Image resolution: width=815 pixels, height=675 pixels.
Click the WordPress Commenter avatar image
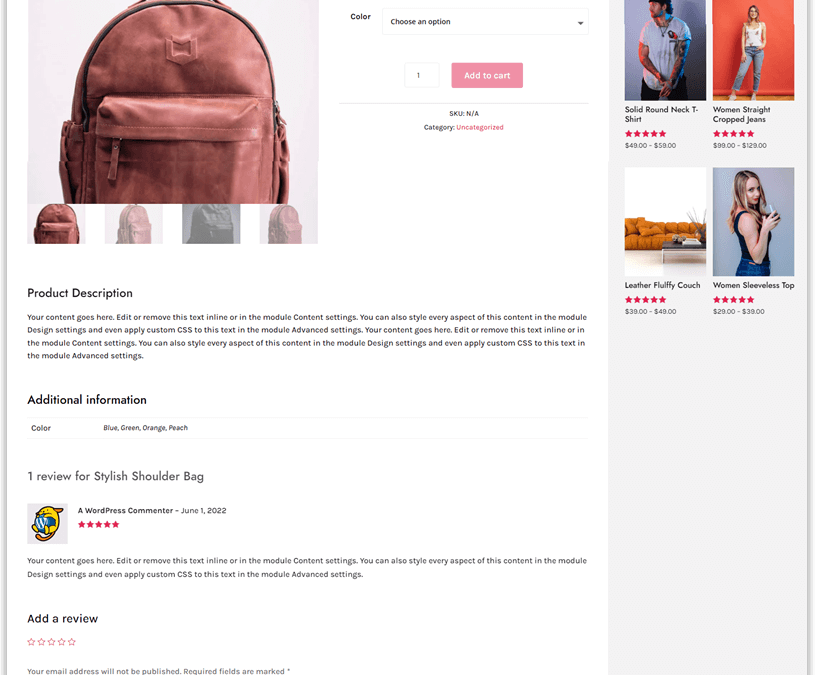click(47, 523)
